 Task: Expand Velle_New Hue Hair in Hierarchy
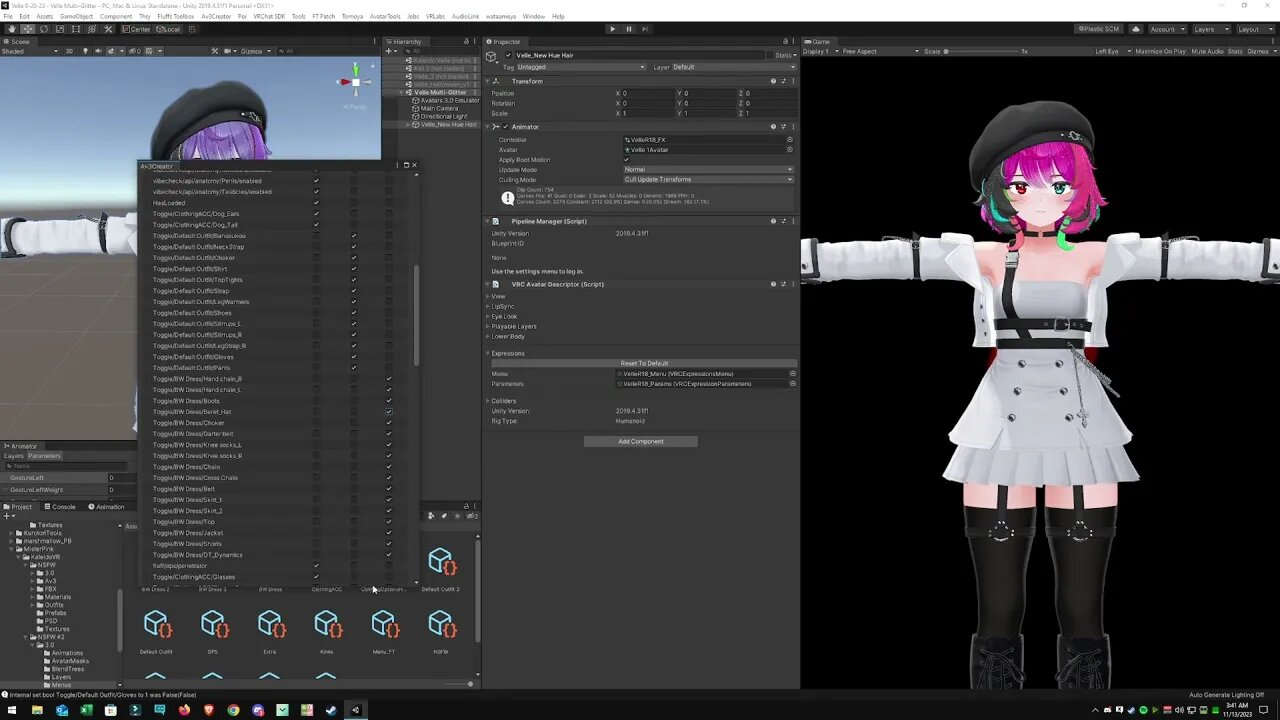pyautogui.click(x=410, y=124)
